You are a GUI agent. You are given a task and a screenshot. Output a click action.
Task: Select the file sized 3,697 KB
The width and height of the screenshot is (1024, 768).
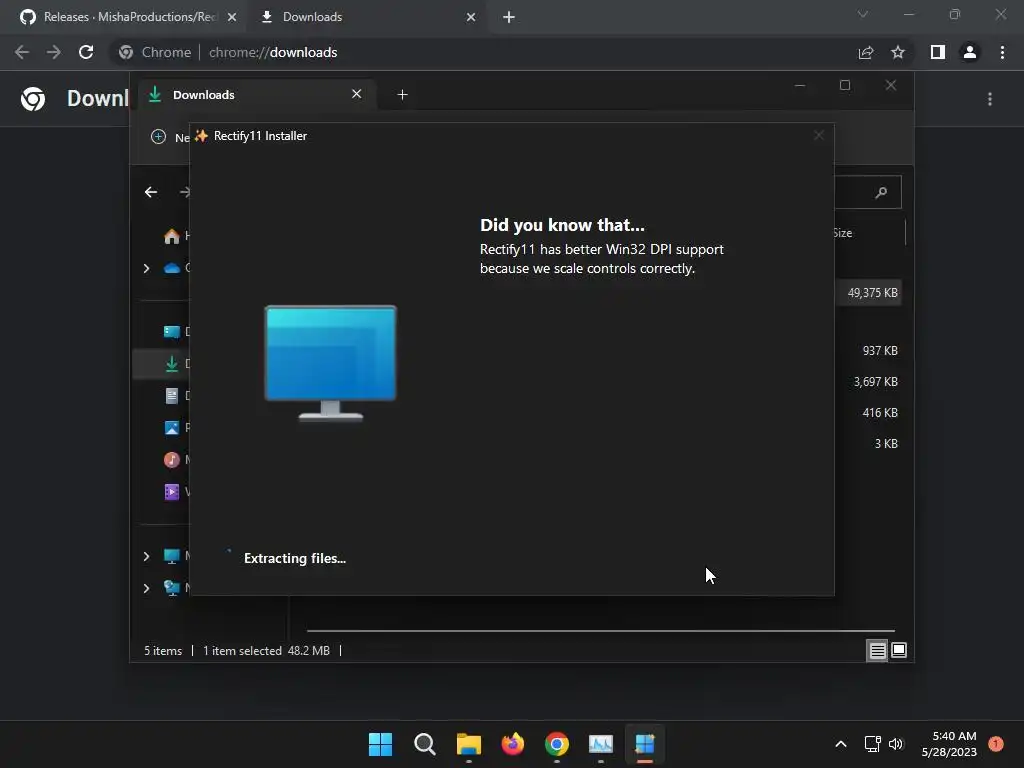pos(876,382)
